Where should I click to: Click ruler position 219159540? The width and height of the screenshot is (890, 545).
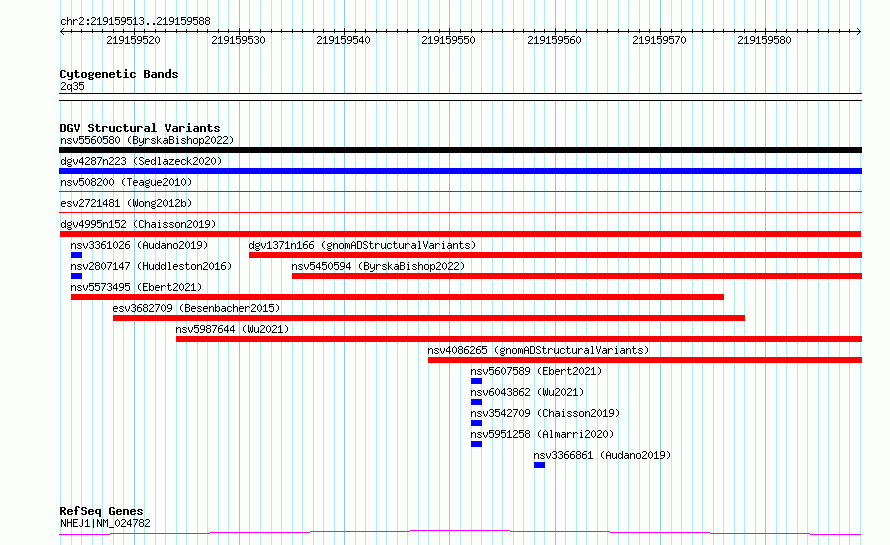tap(343, 40)
